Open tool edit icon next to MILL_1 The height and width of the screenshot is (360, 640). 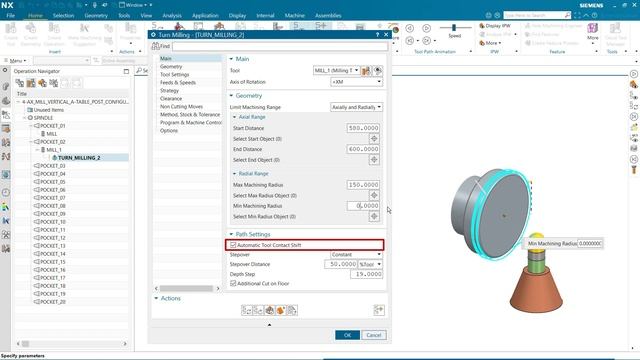click(x=366, y=71)
